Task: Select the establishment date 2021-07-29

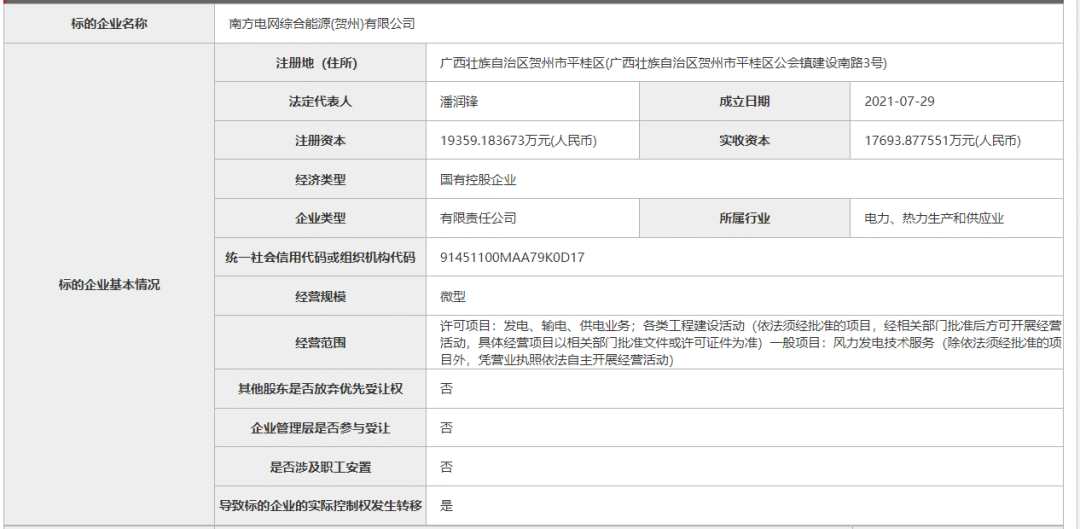Action: (900, 102)
